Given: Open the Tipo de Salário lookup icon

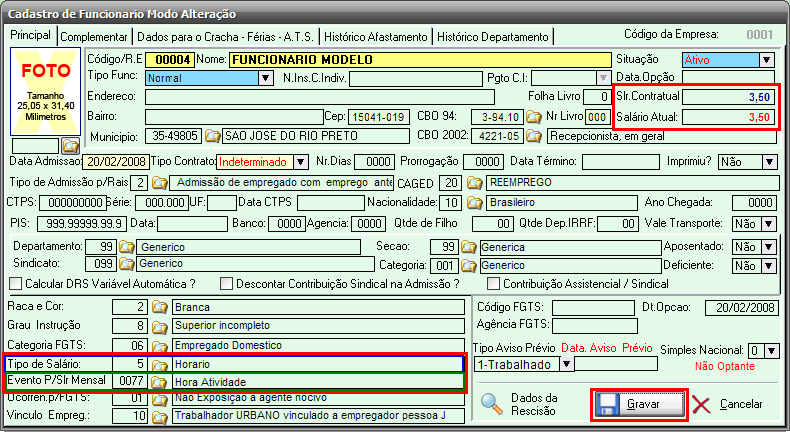Looking at the screenshot, I should 159,364.
